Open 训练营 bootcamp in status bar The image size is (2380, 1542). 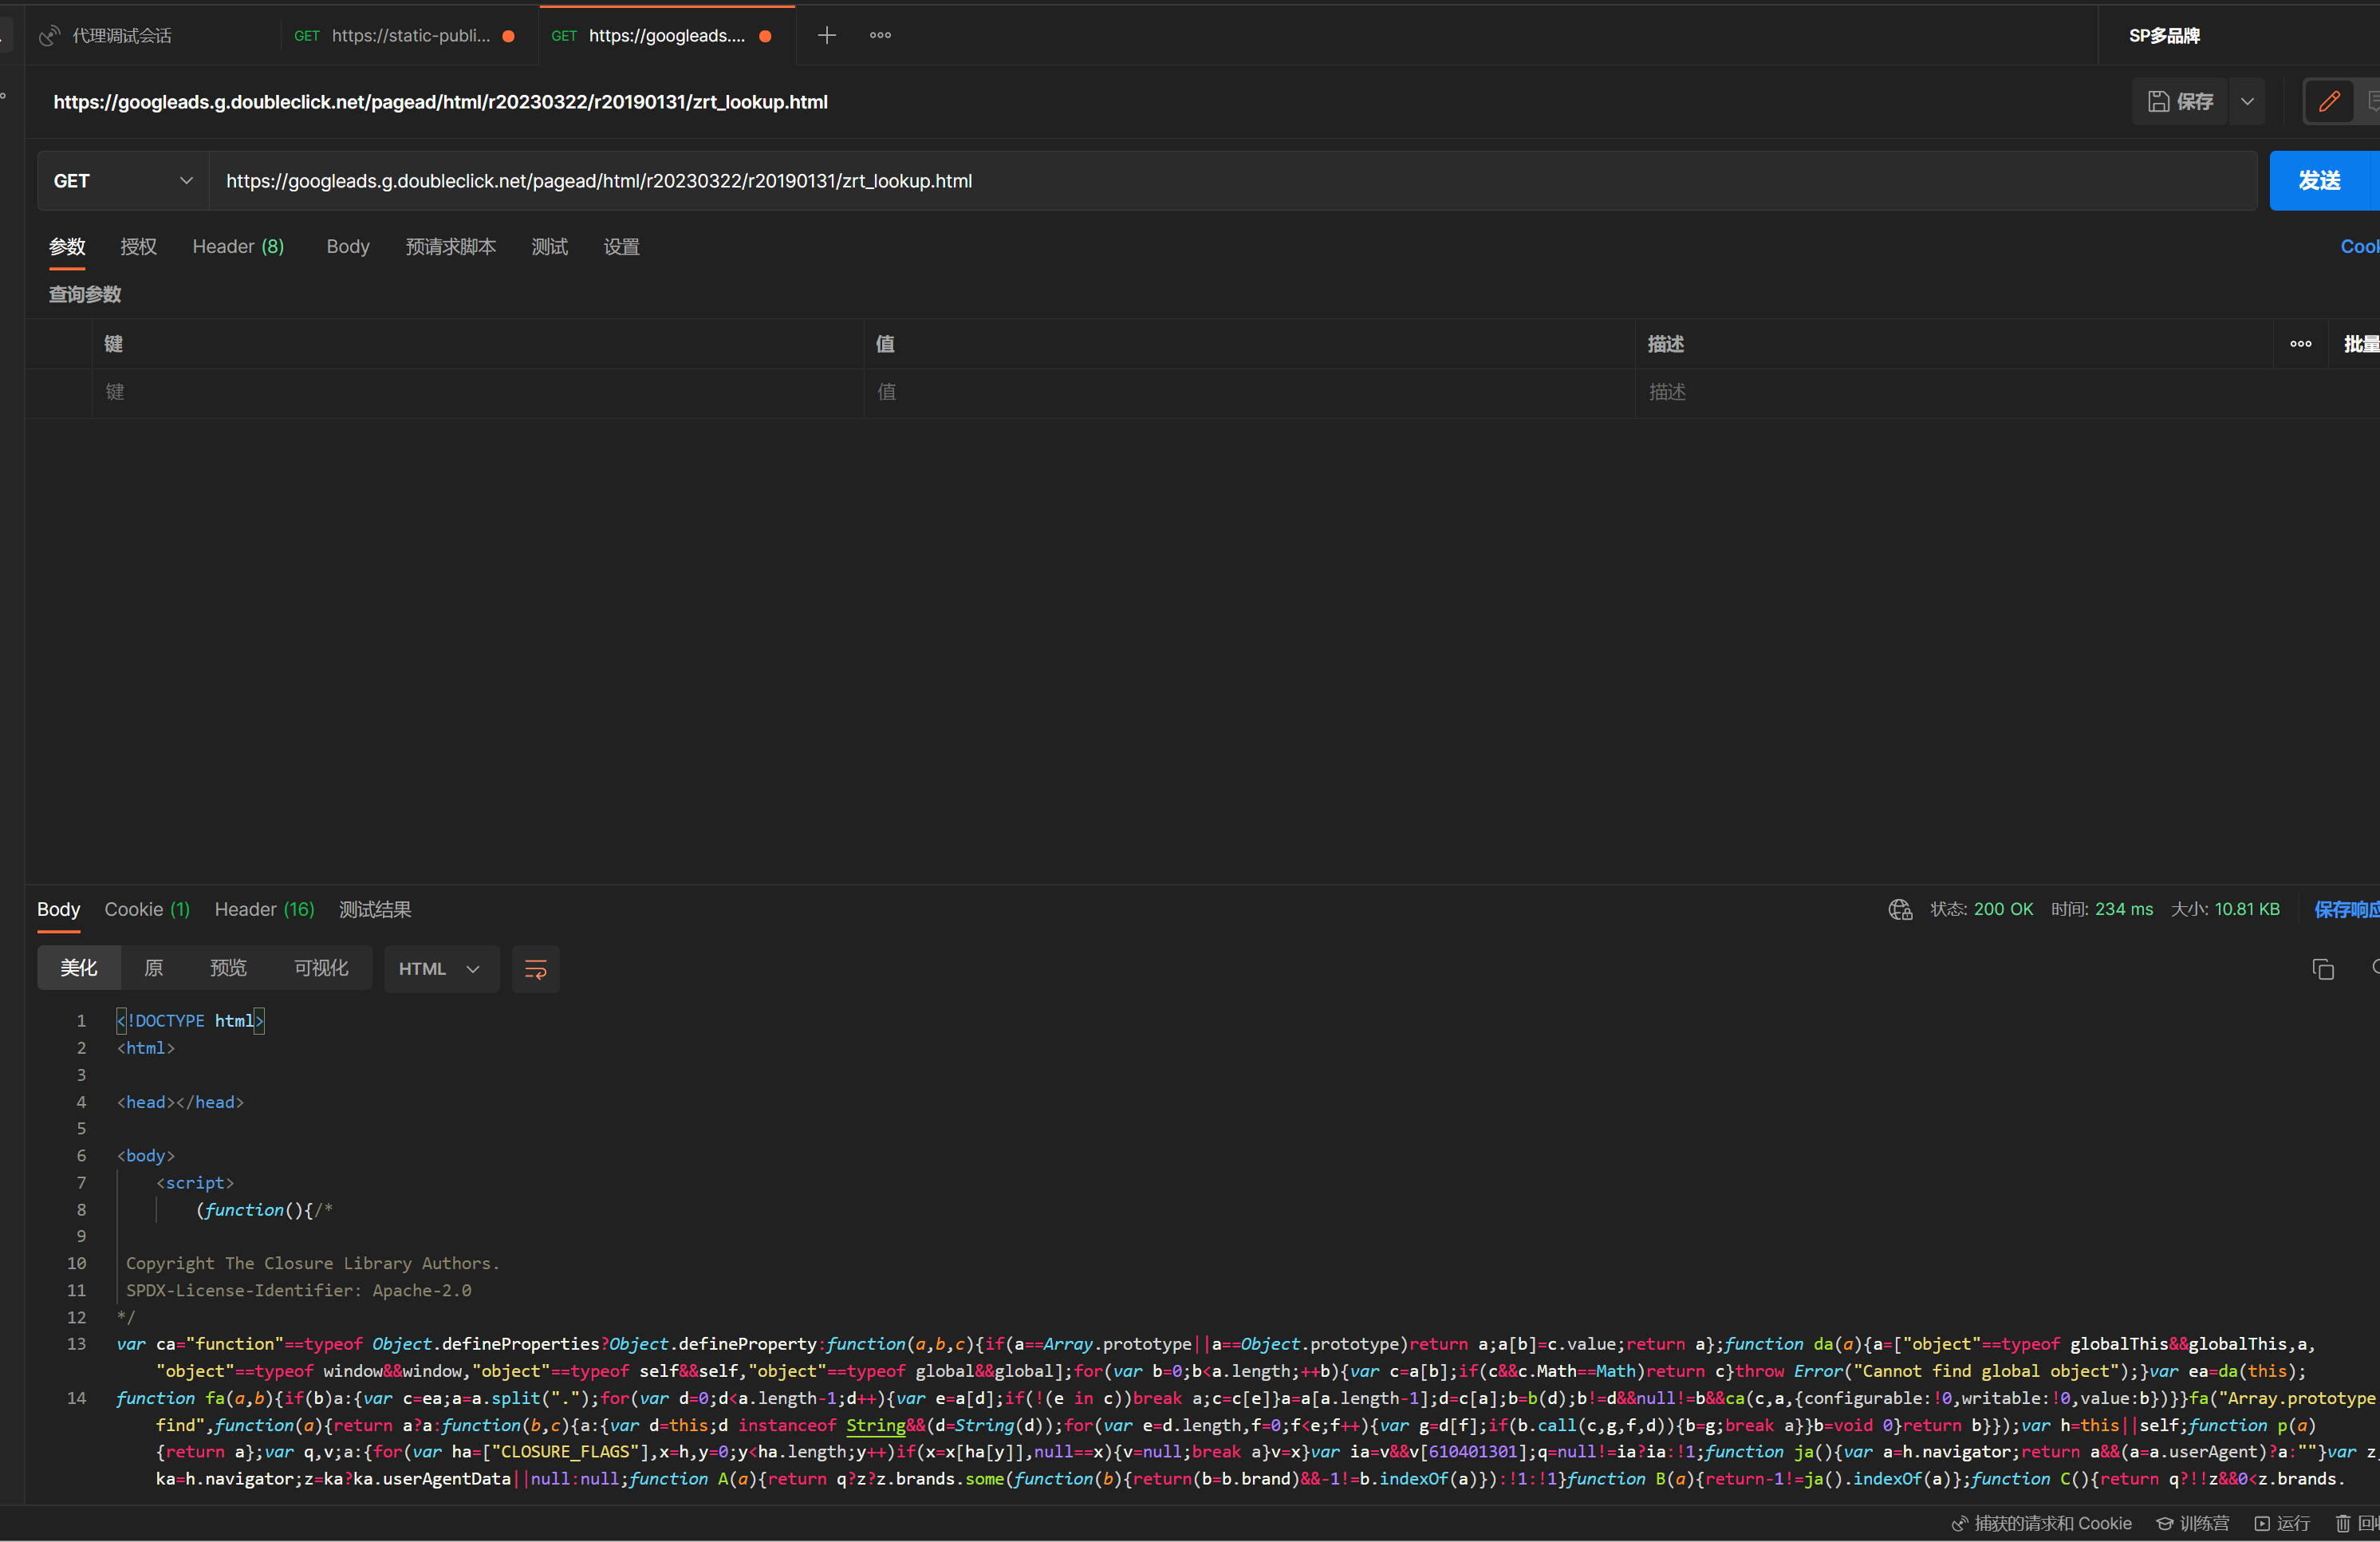[2192, 1524]
